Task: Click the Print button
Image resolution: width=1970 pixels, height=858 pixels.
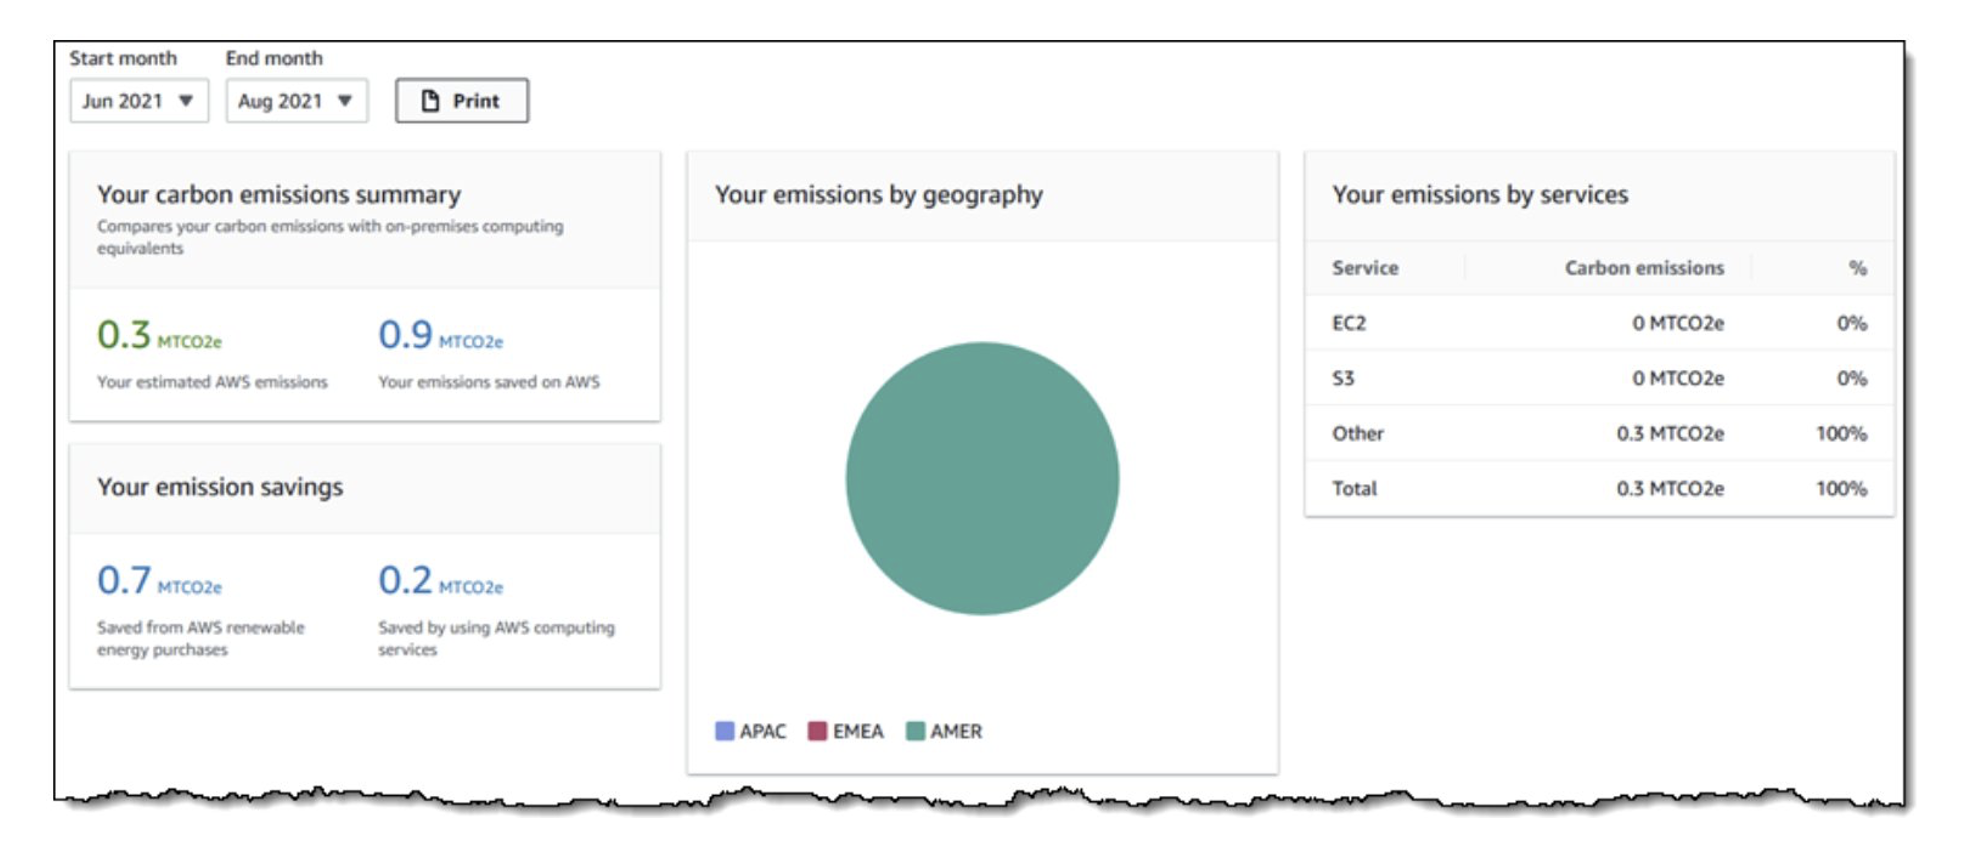Action: [x=462, y=101]
